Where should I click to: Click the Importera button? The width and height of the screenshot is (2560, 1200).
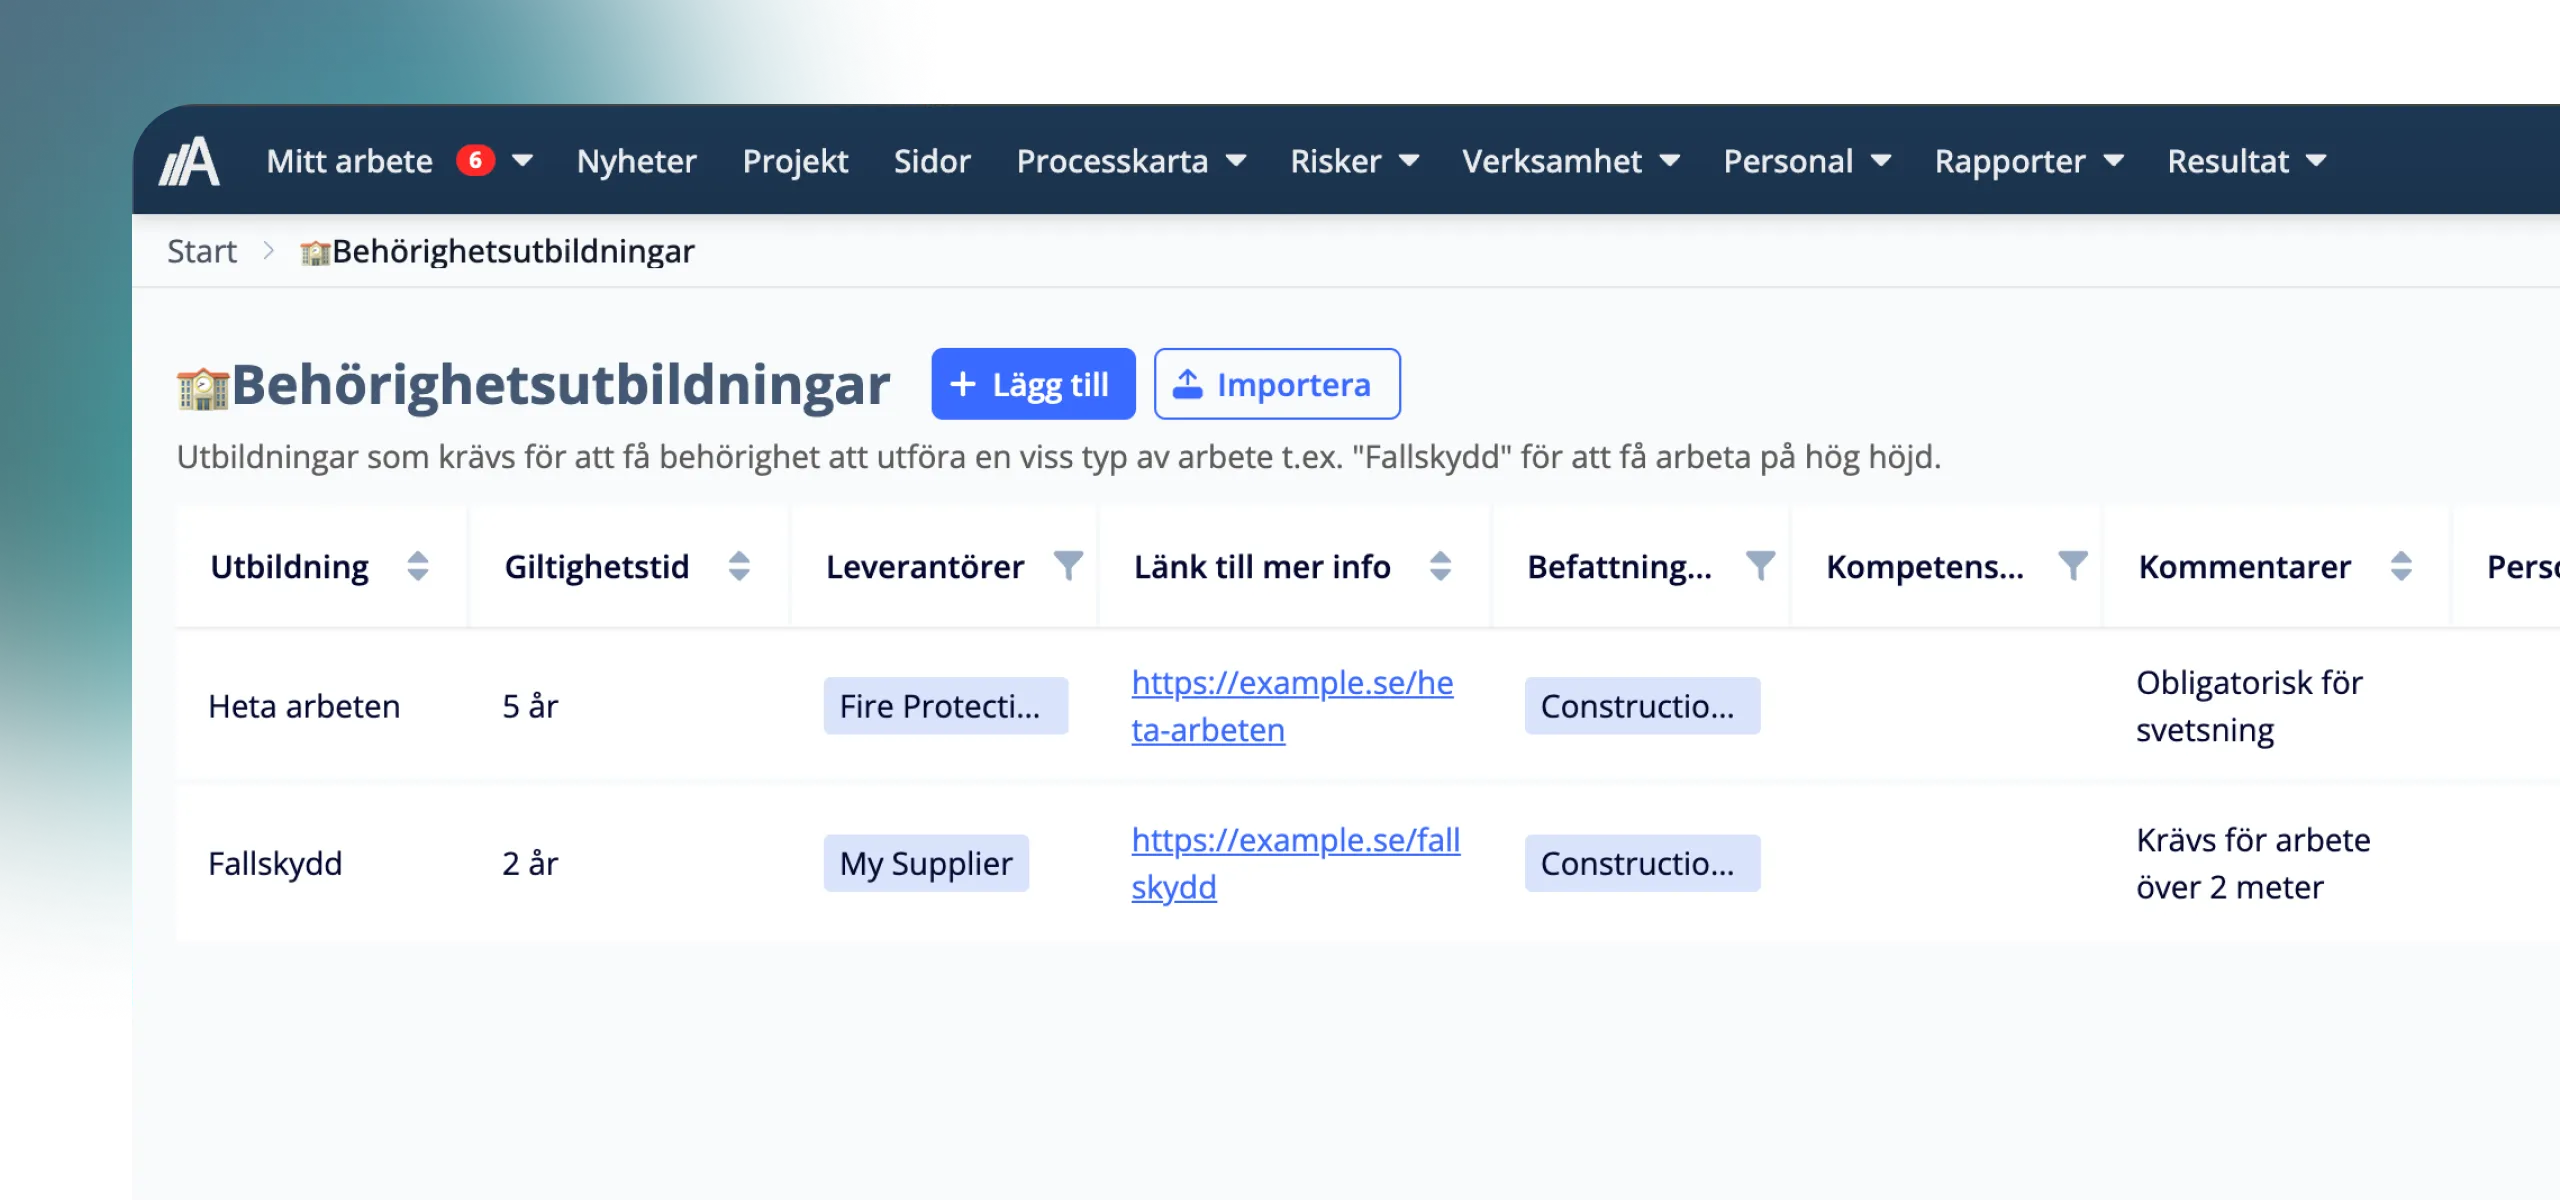pos(1277,384)
